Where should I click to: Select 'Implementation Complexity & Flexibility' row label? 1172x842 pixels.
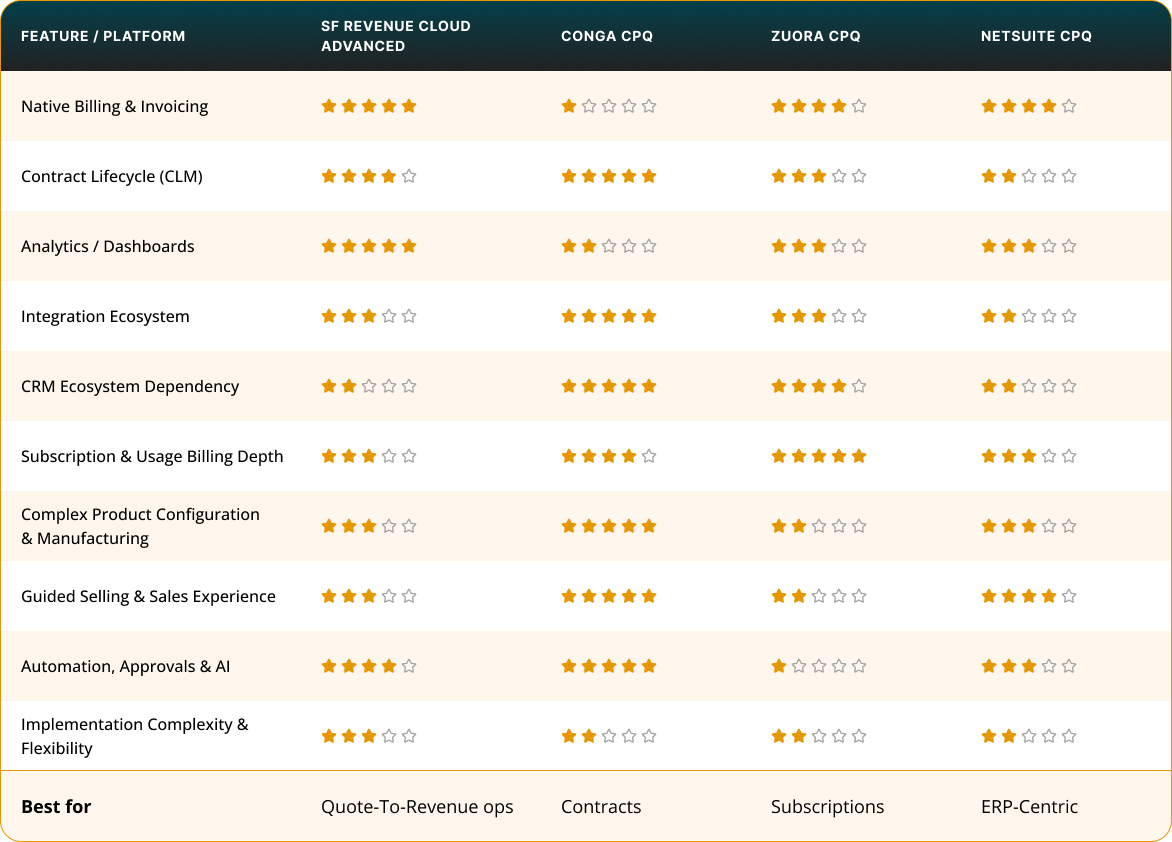[135, 737]
